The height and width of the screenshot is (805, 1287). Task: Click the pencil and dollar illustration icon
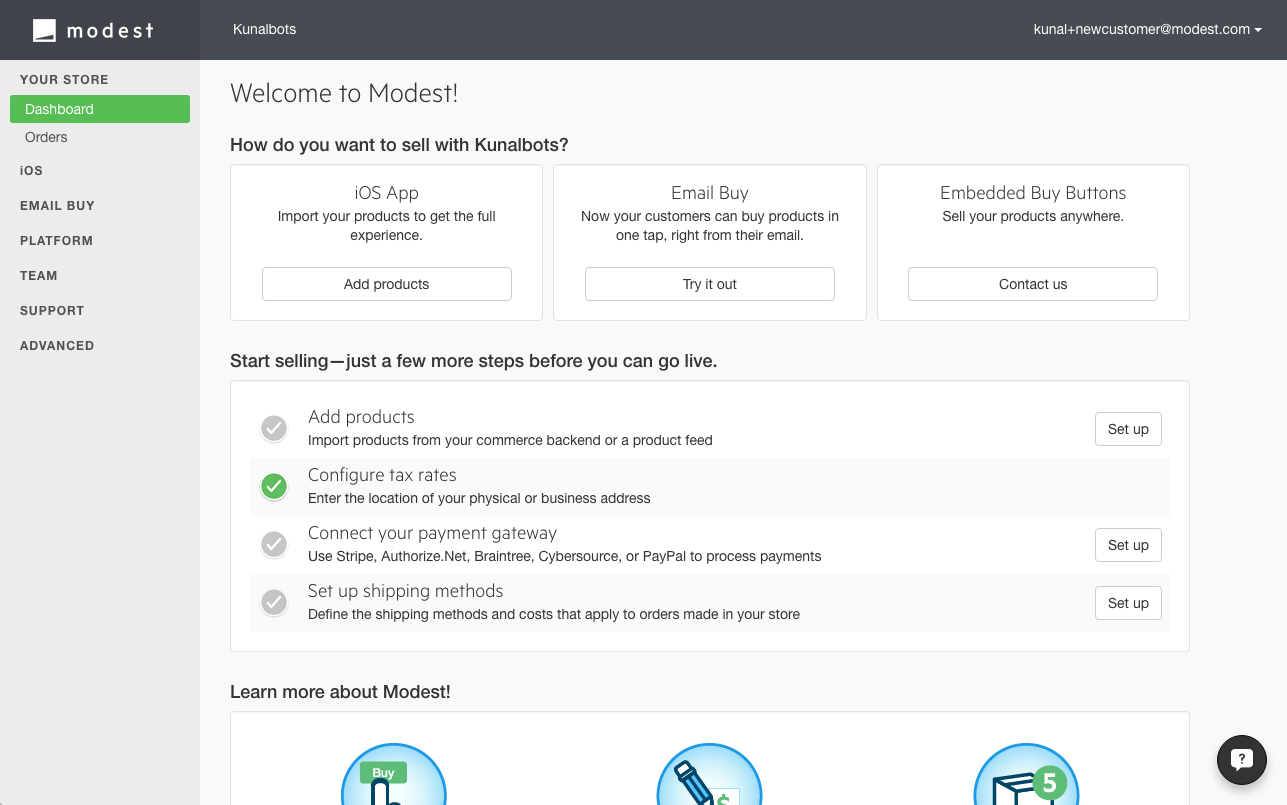[x=709, y=776]
